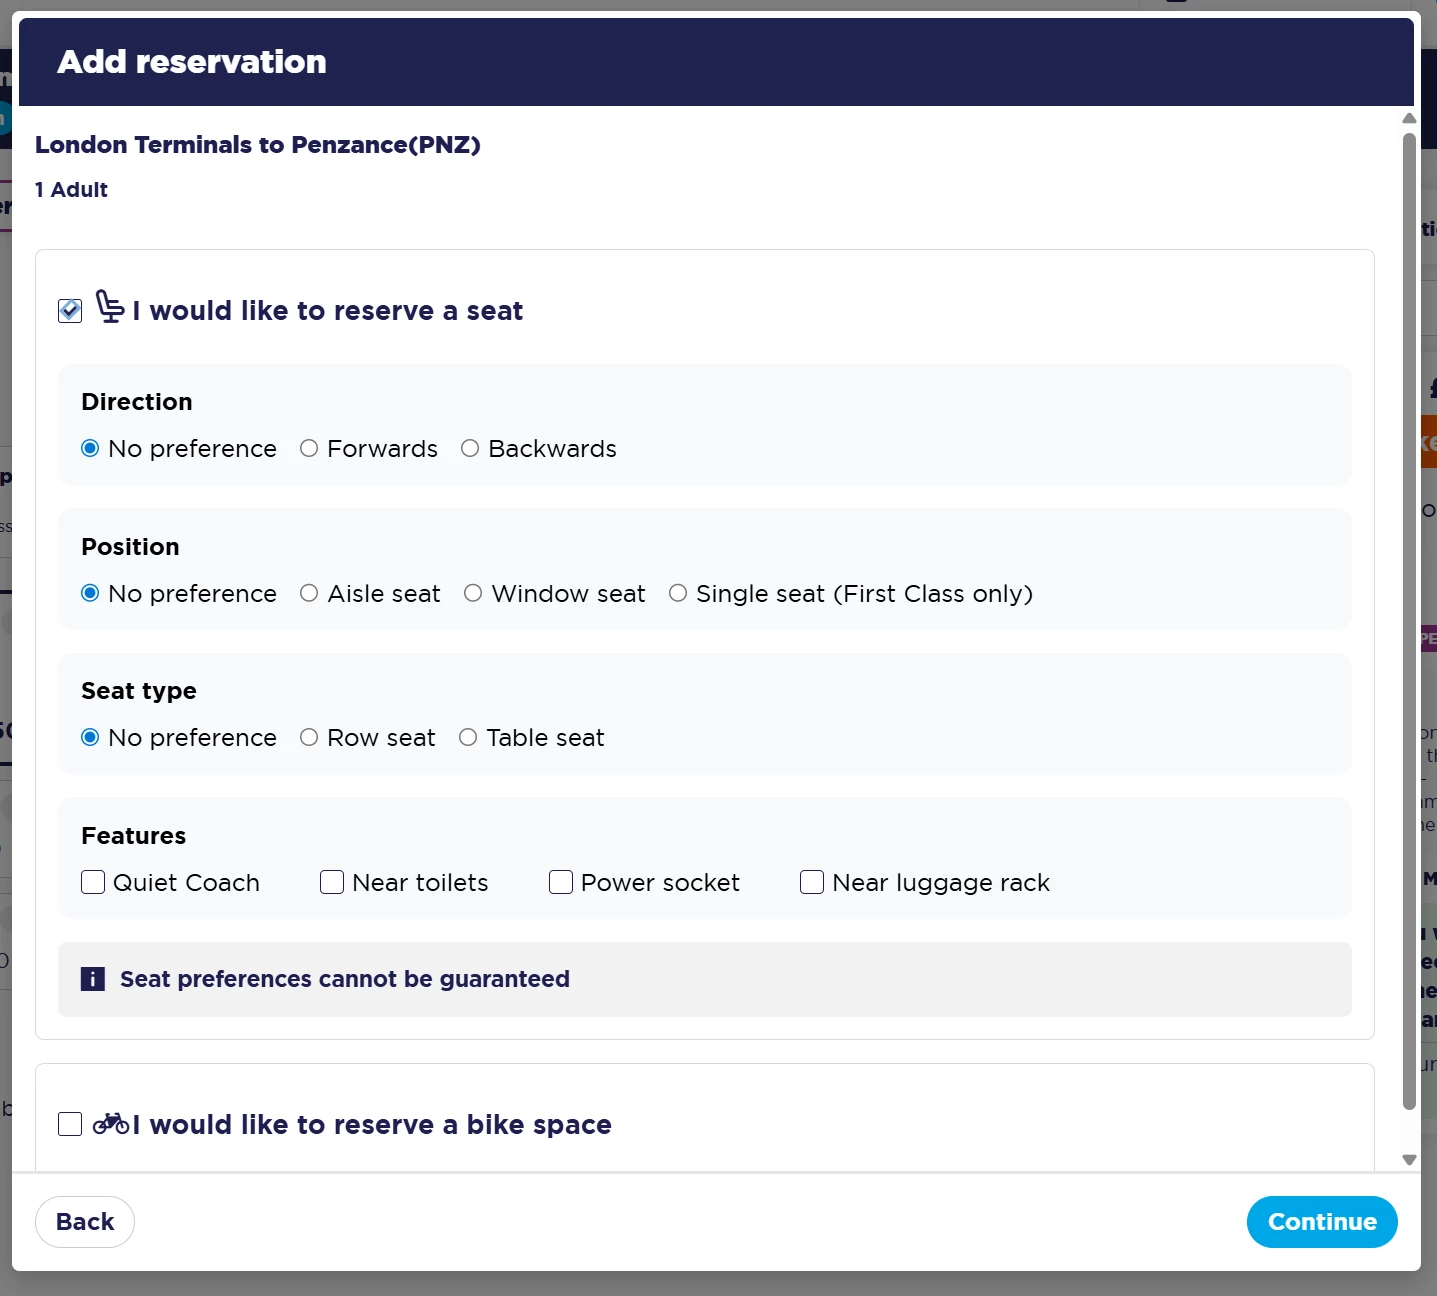Check the Near toilets option
Viewport: 1437px width, 1296px height.
332,882
